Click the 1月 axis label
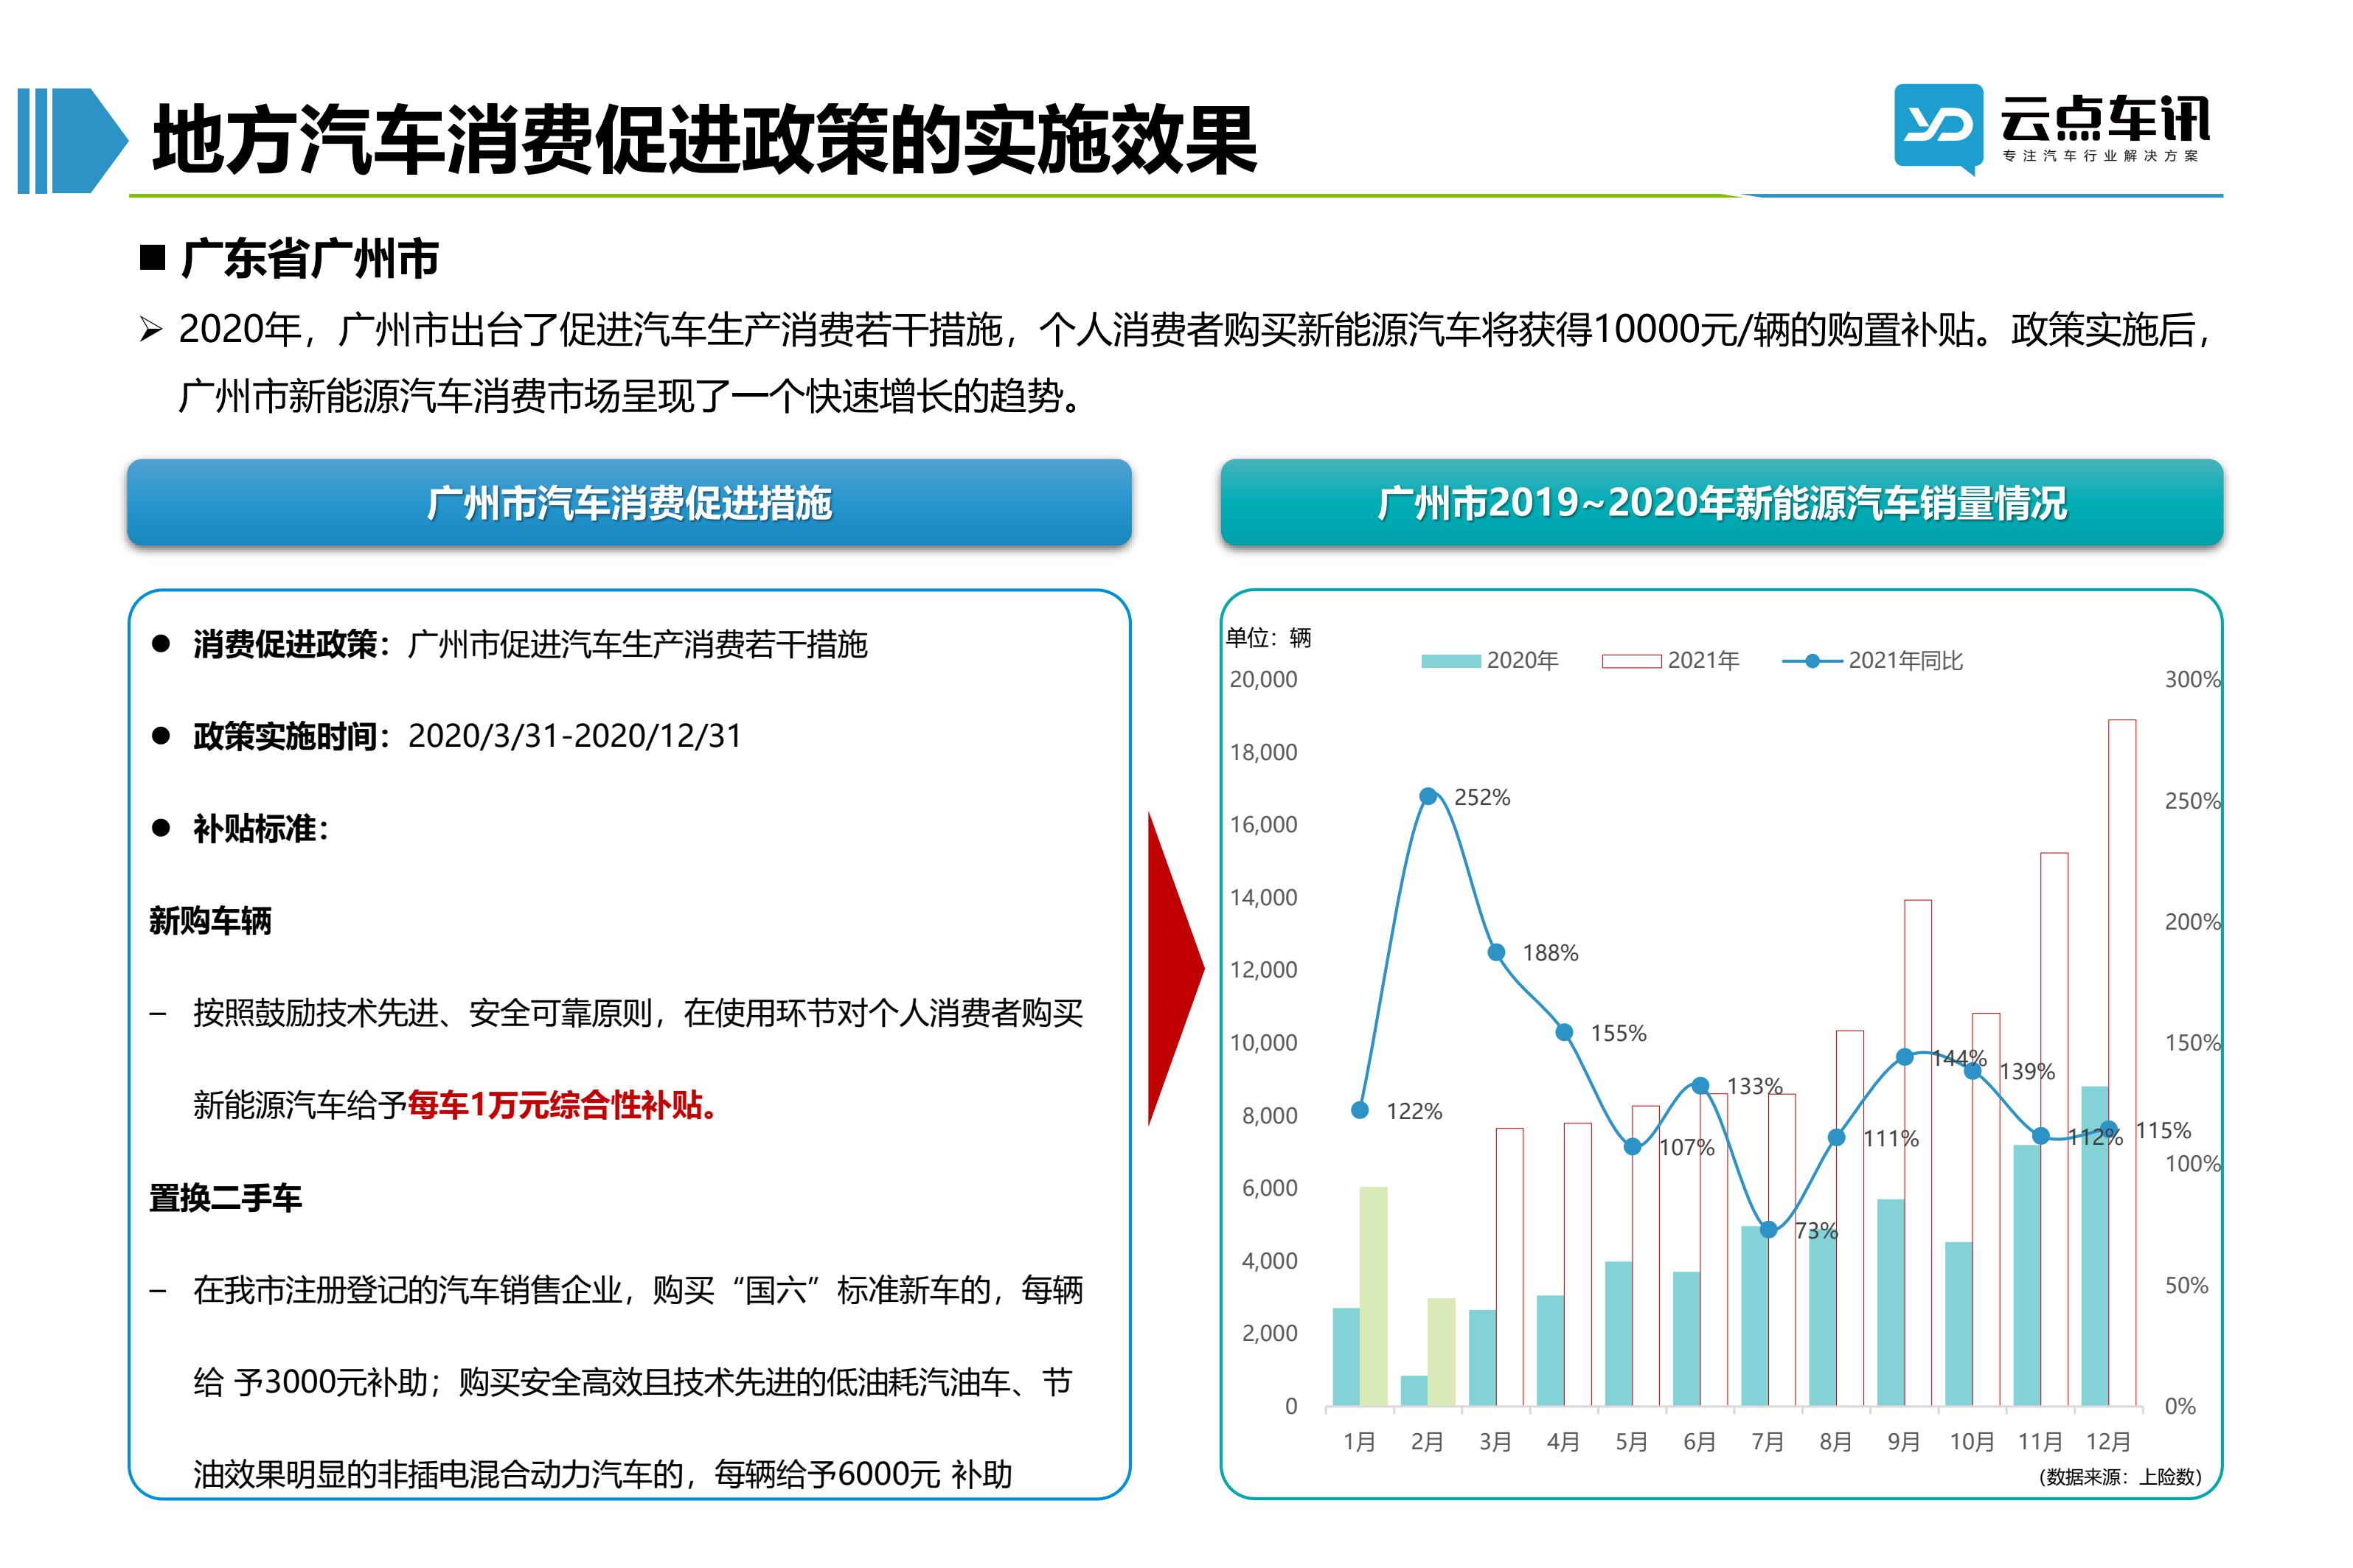This screenshot has height=1568, width=2353. 1359,1441
